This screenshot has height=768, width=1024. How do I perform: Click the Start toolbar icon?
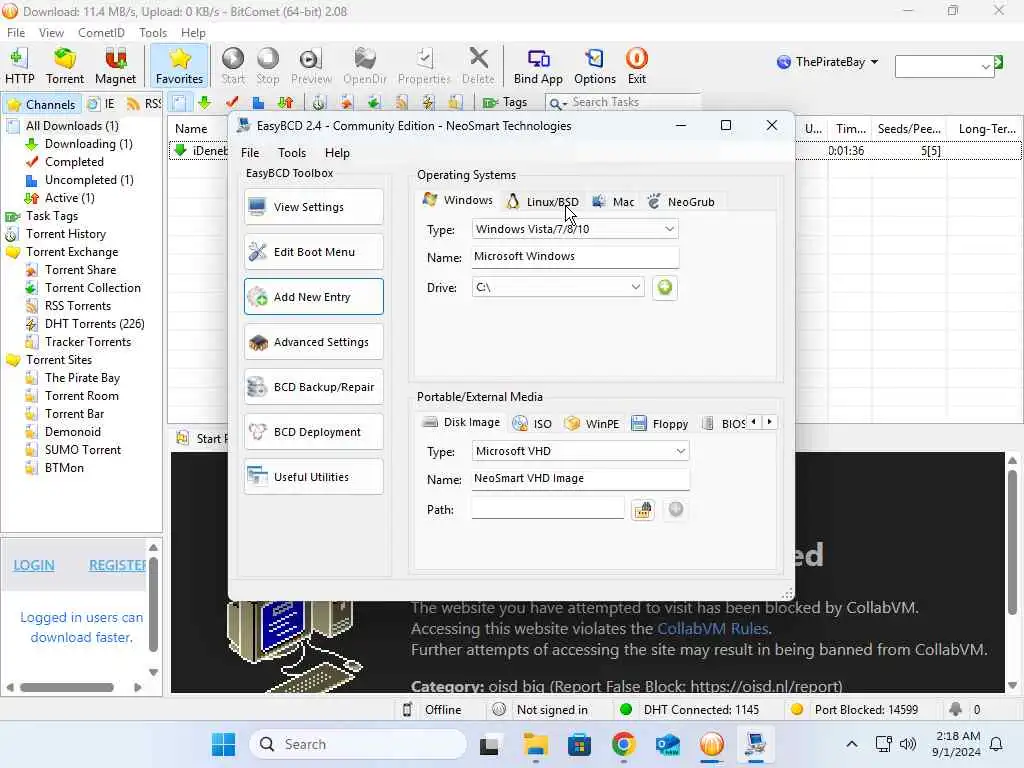click(232, 66)
